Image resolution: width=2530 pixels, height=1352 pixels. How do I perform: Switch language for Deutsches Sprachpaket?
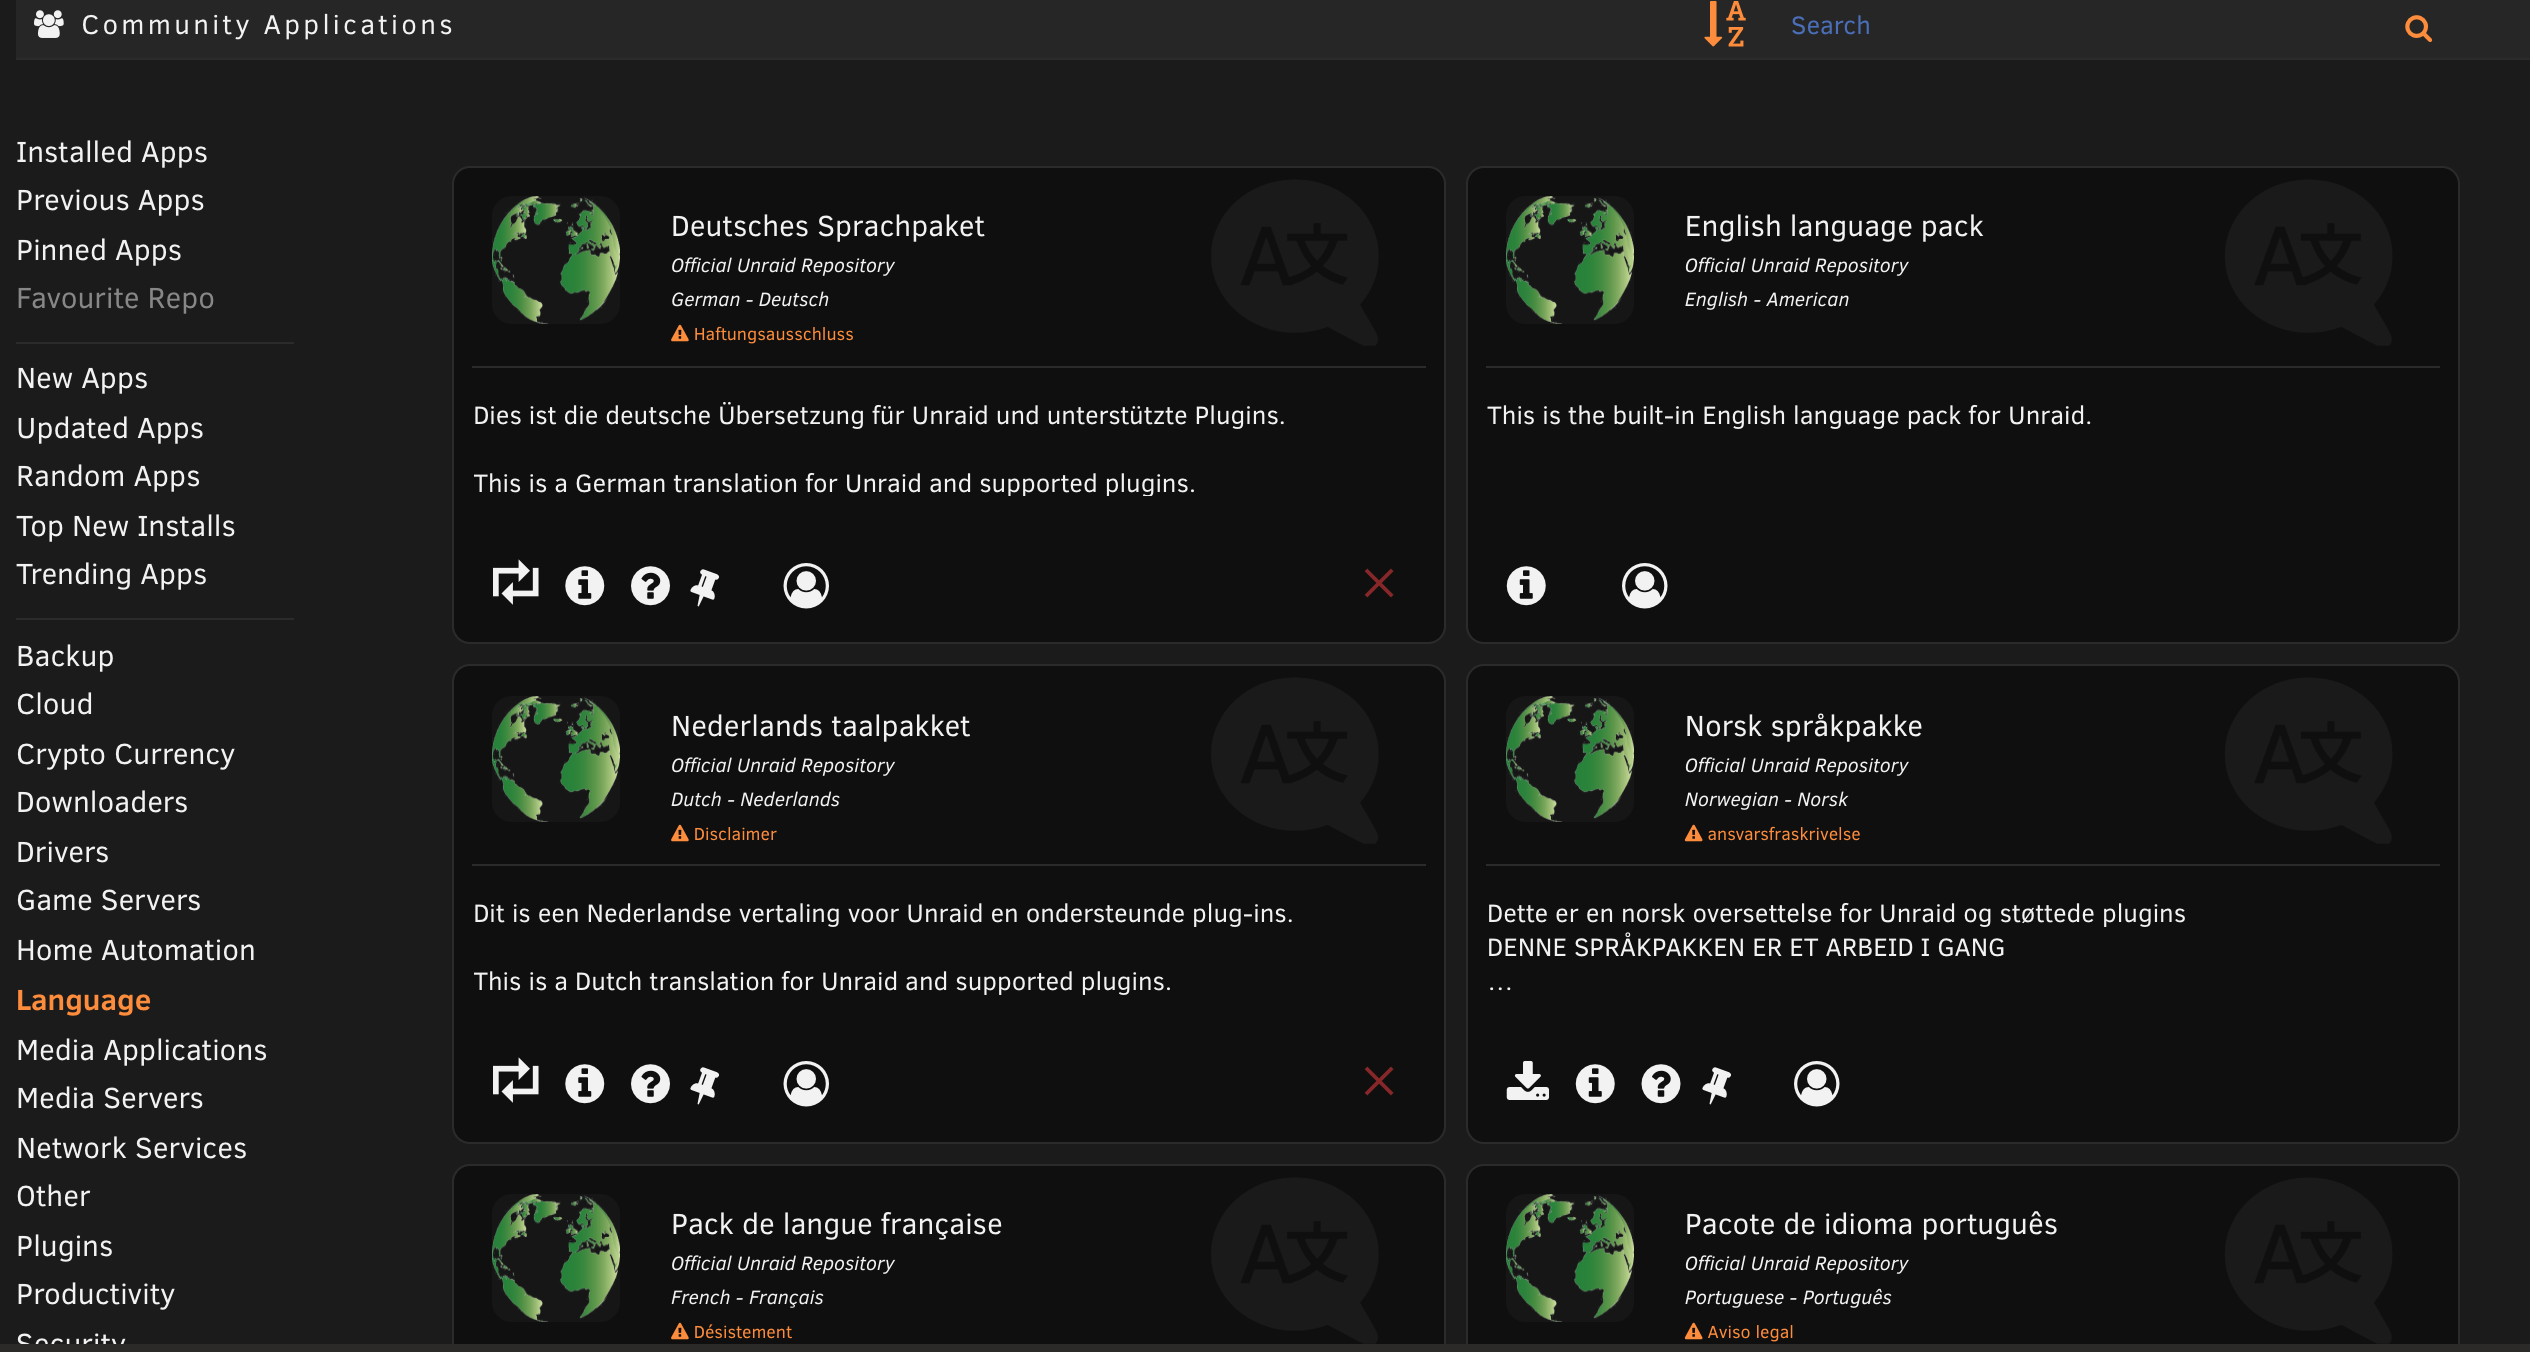(516, 584)
